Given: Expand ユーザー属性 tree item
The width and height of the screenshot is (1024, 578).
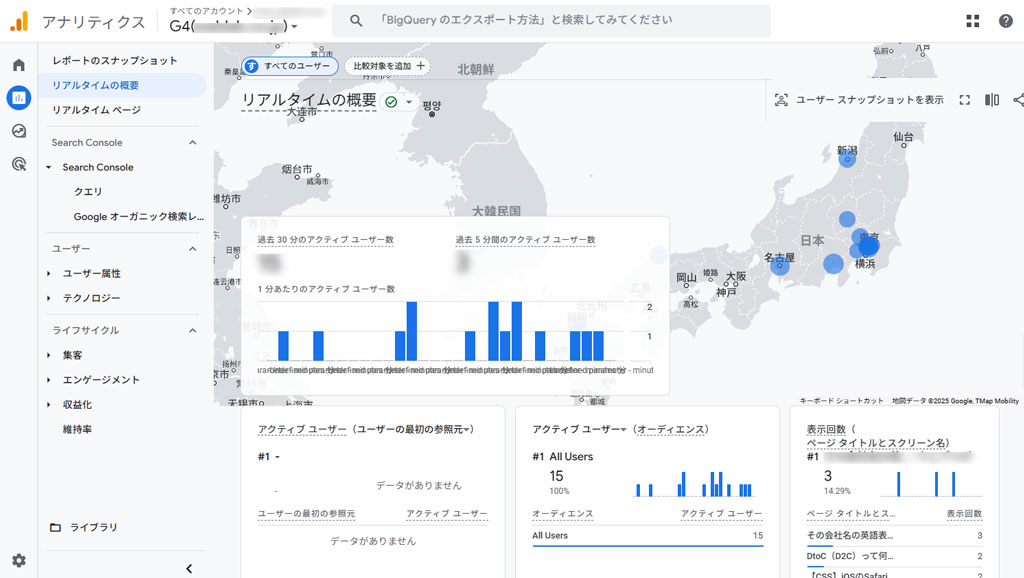Looking at the screenshot, I should (49, 274).
